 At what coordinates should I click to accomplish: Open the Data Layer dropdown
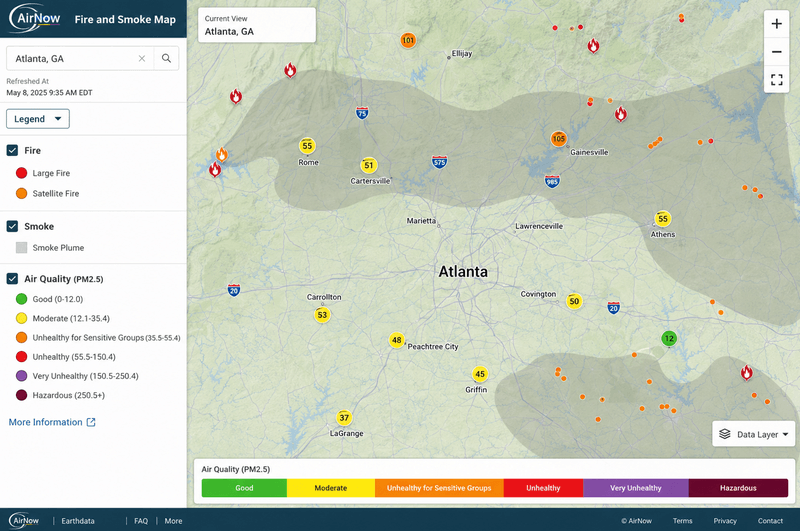pos(754,434)
